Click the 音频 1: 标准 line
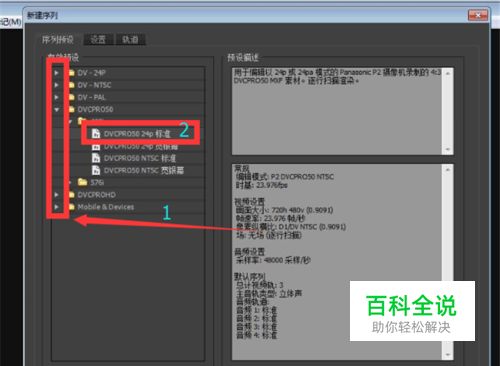 [256, 310]
